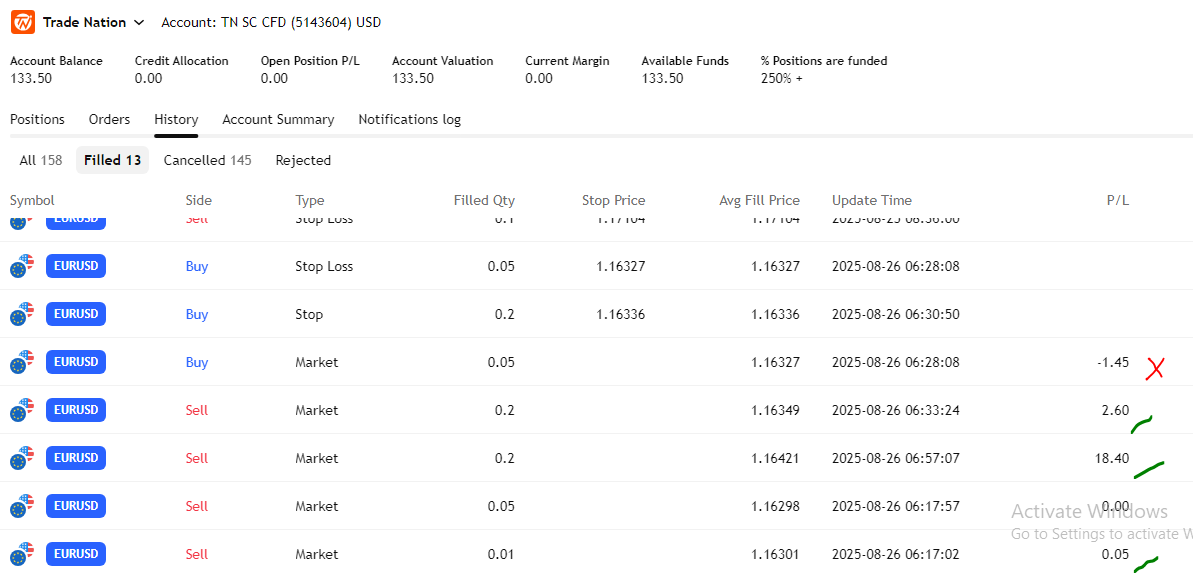
Task: Click the flag icon in the 2.60 P/L row
Action: (22, 410)
